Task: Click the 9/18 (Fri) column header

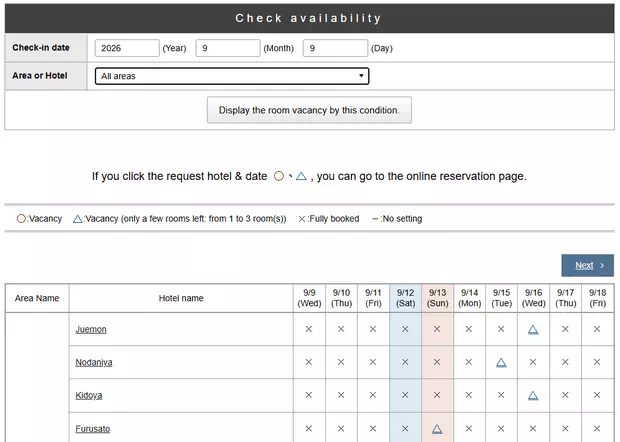Action: [597, 298]
